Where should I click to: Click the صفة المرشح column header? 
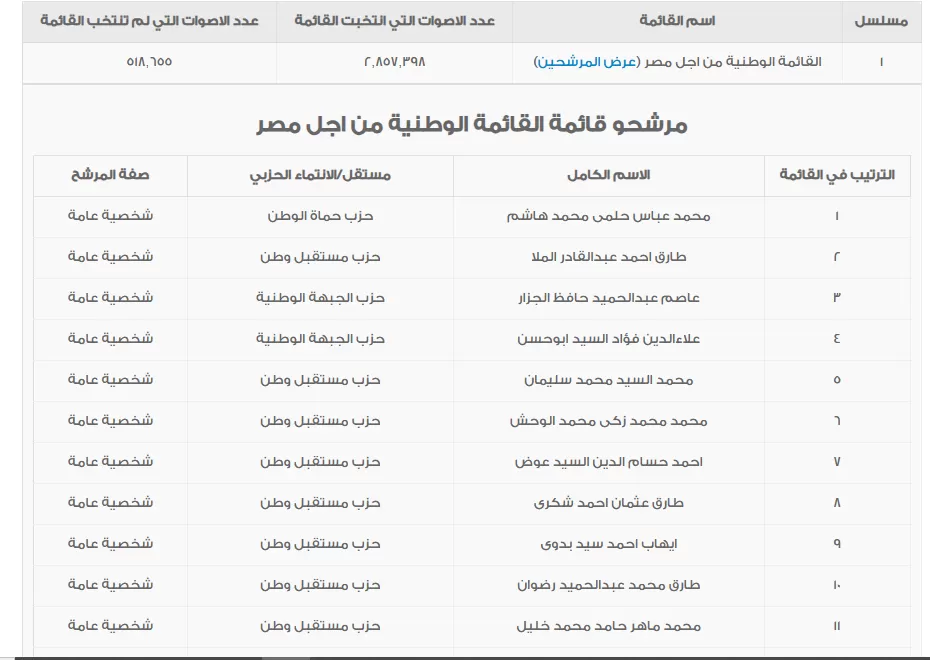click(110, 175)
